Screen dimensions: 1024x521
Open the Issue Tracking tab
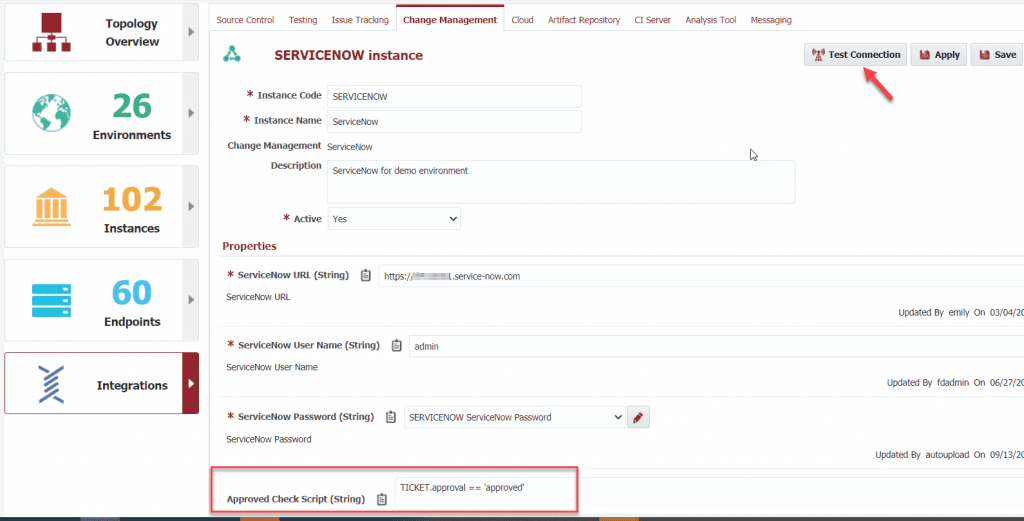click(x=358, y=20)
